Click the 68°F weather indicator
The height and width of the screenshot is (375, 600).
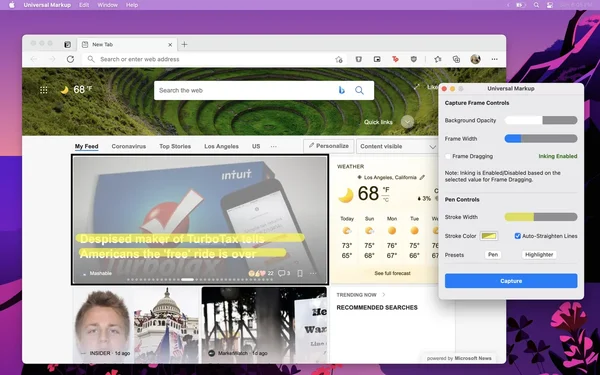(x=77, y=90)
